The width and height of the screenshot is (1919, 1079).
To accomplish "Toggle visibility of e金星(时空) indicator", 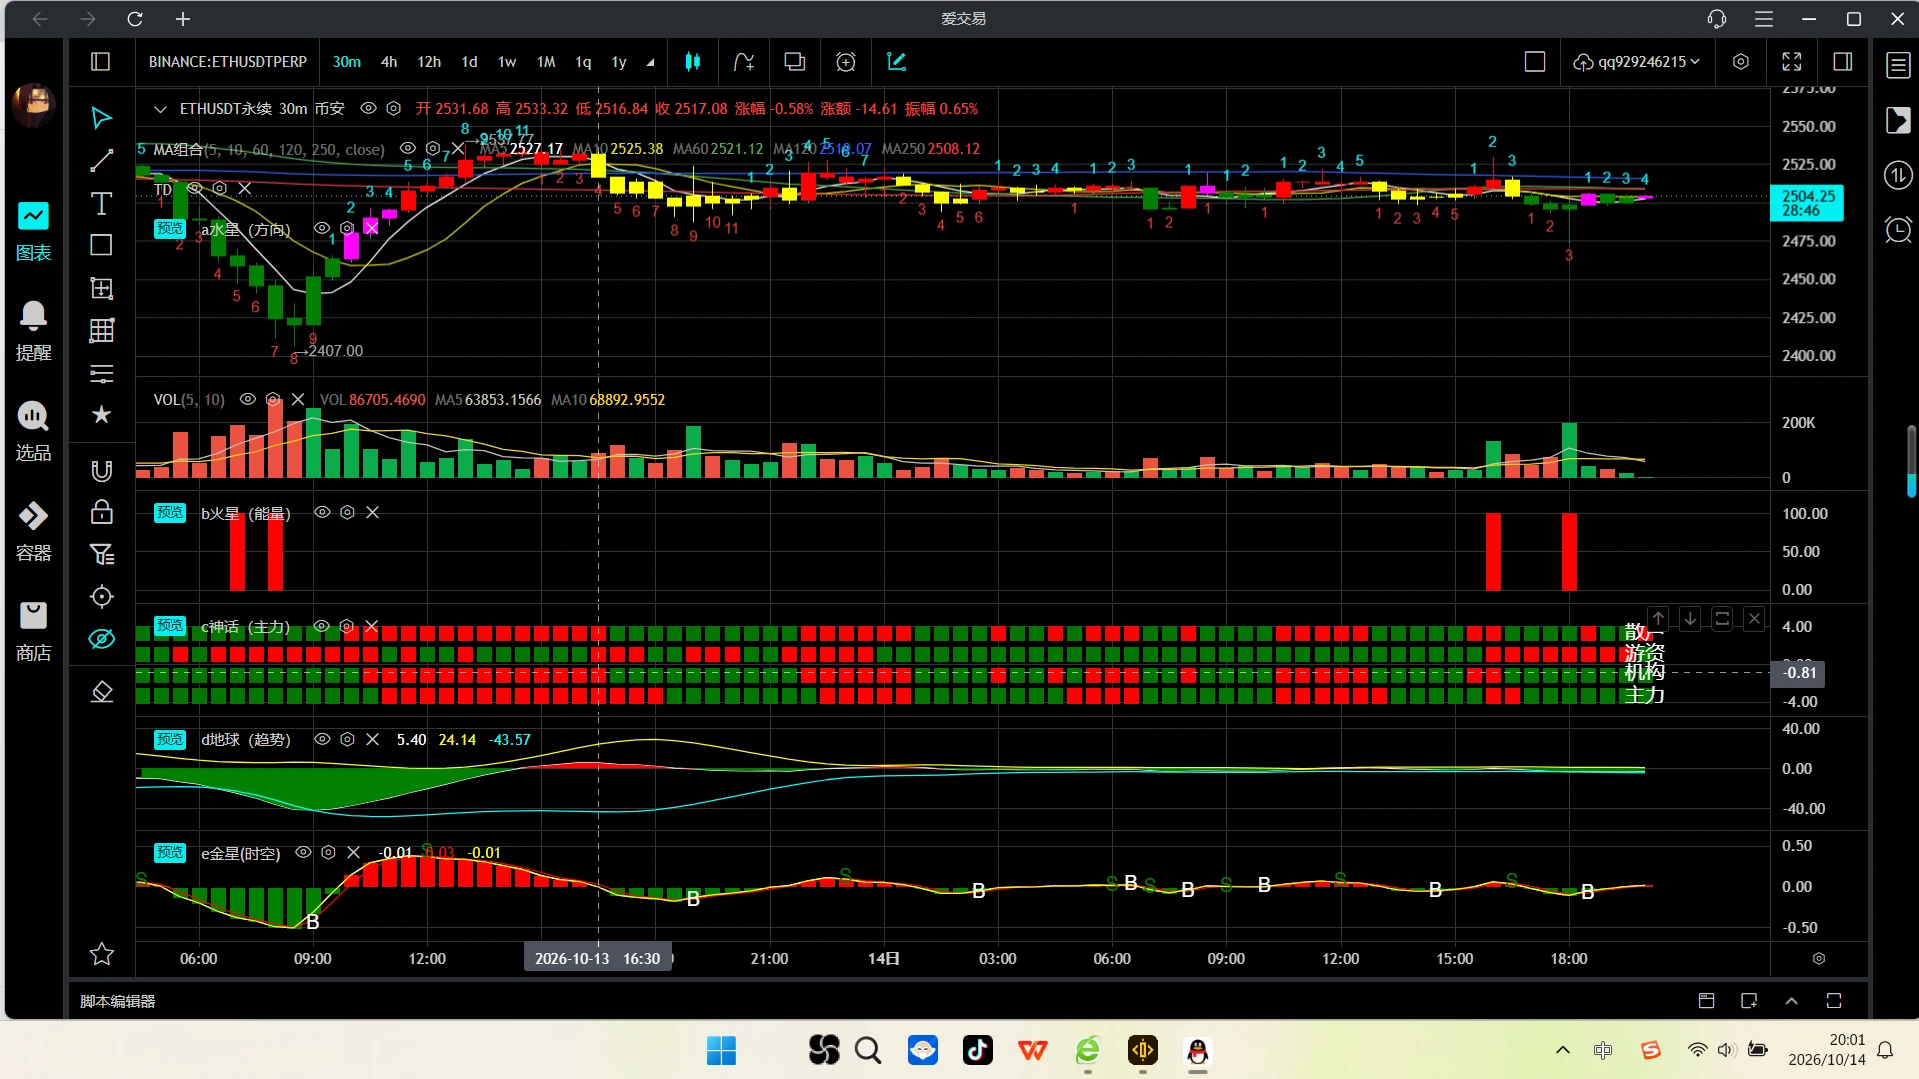I will click(303, 852).
